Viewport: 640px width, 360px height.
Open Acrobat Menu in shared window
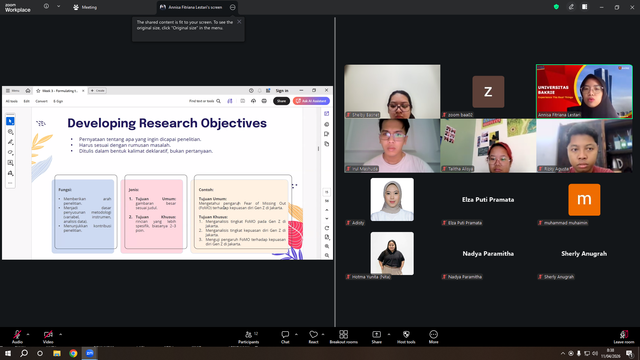point(13,91)
